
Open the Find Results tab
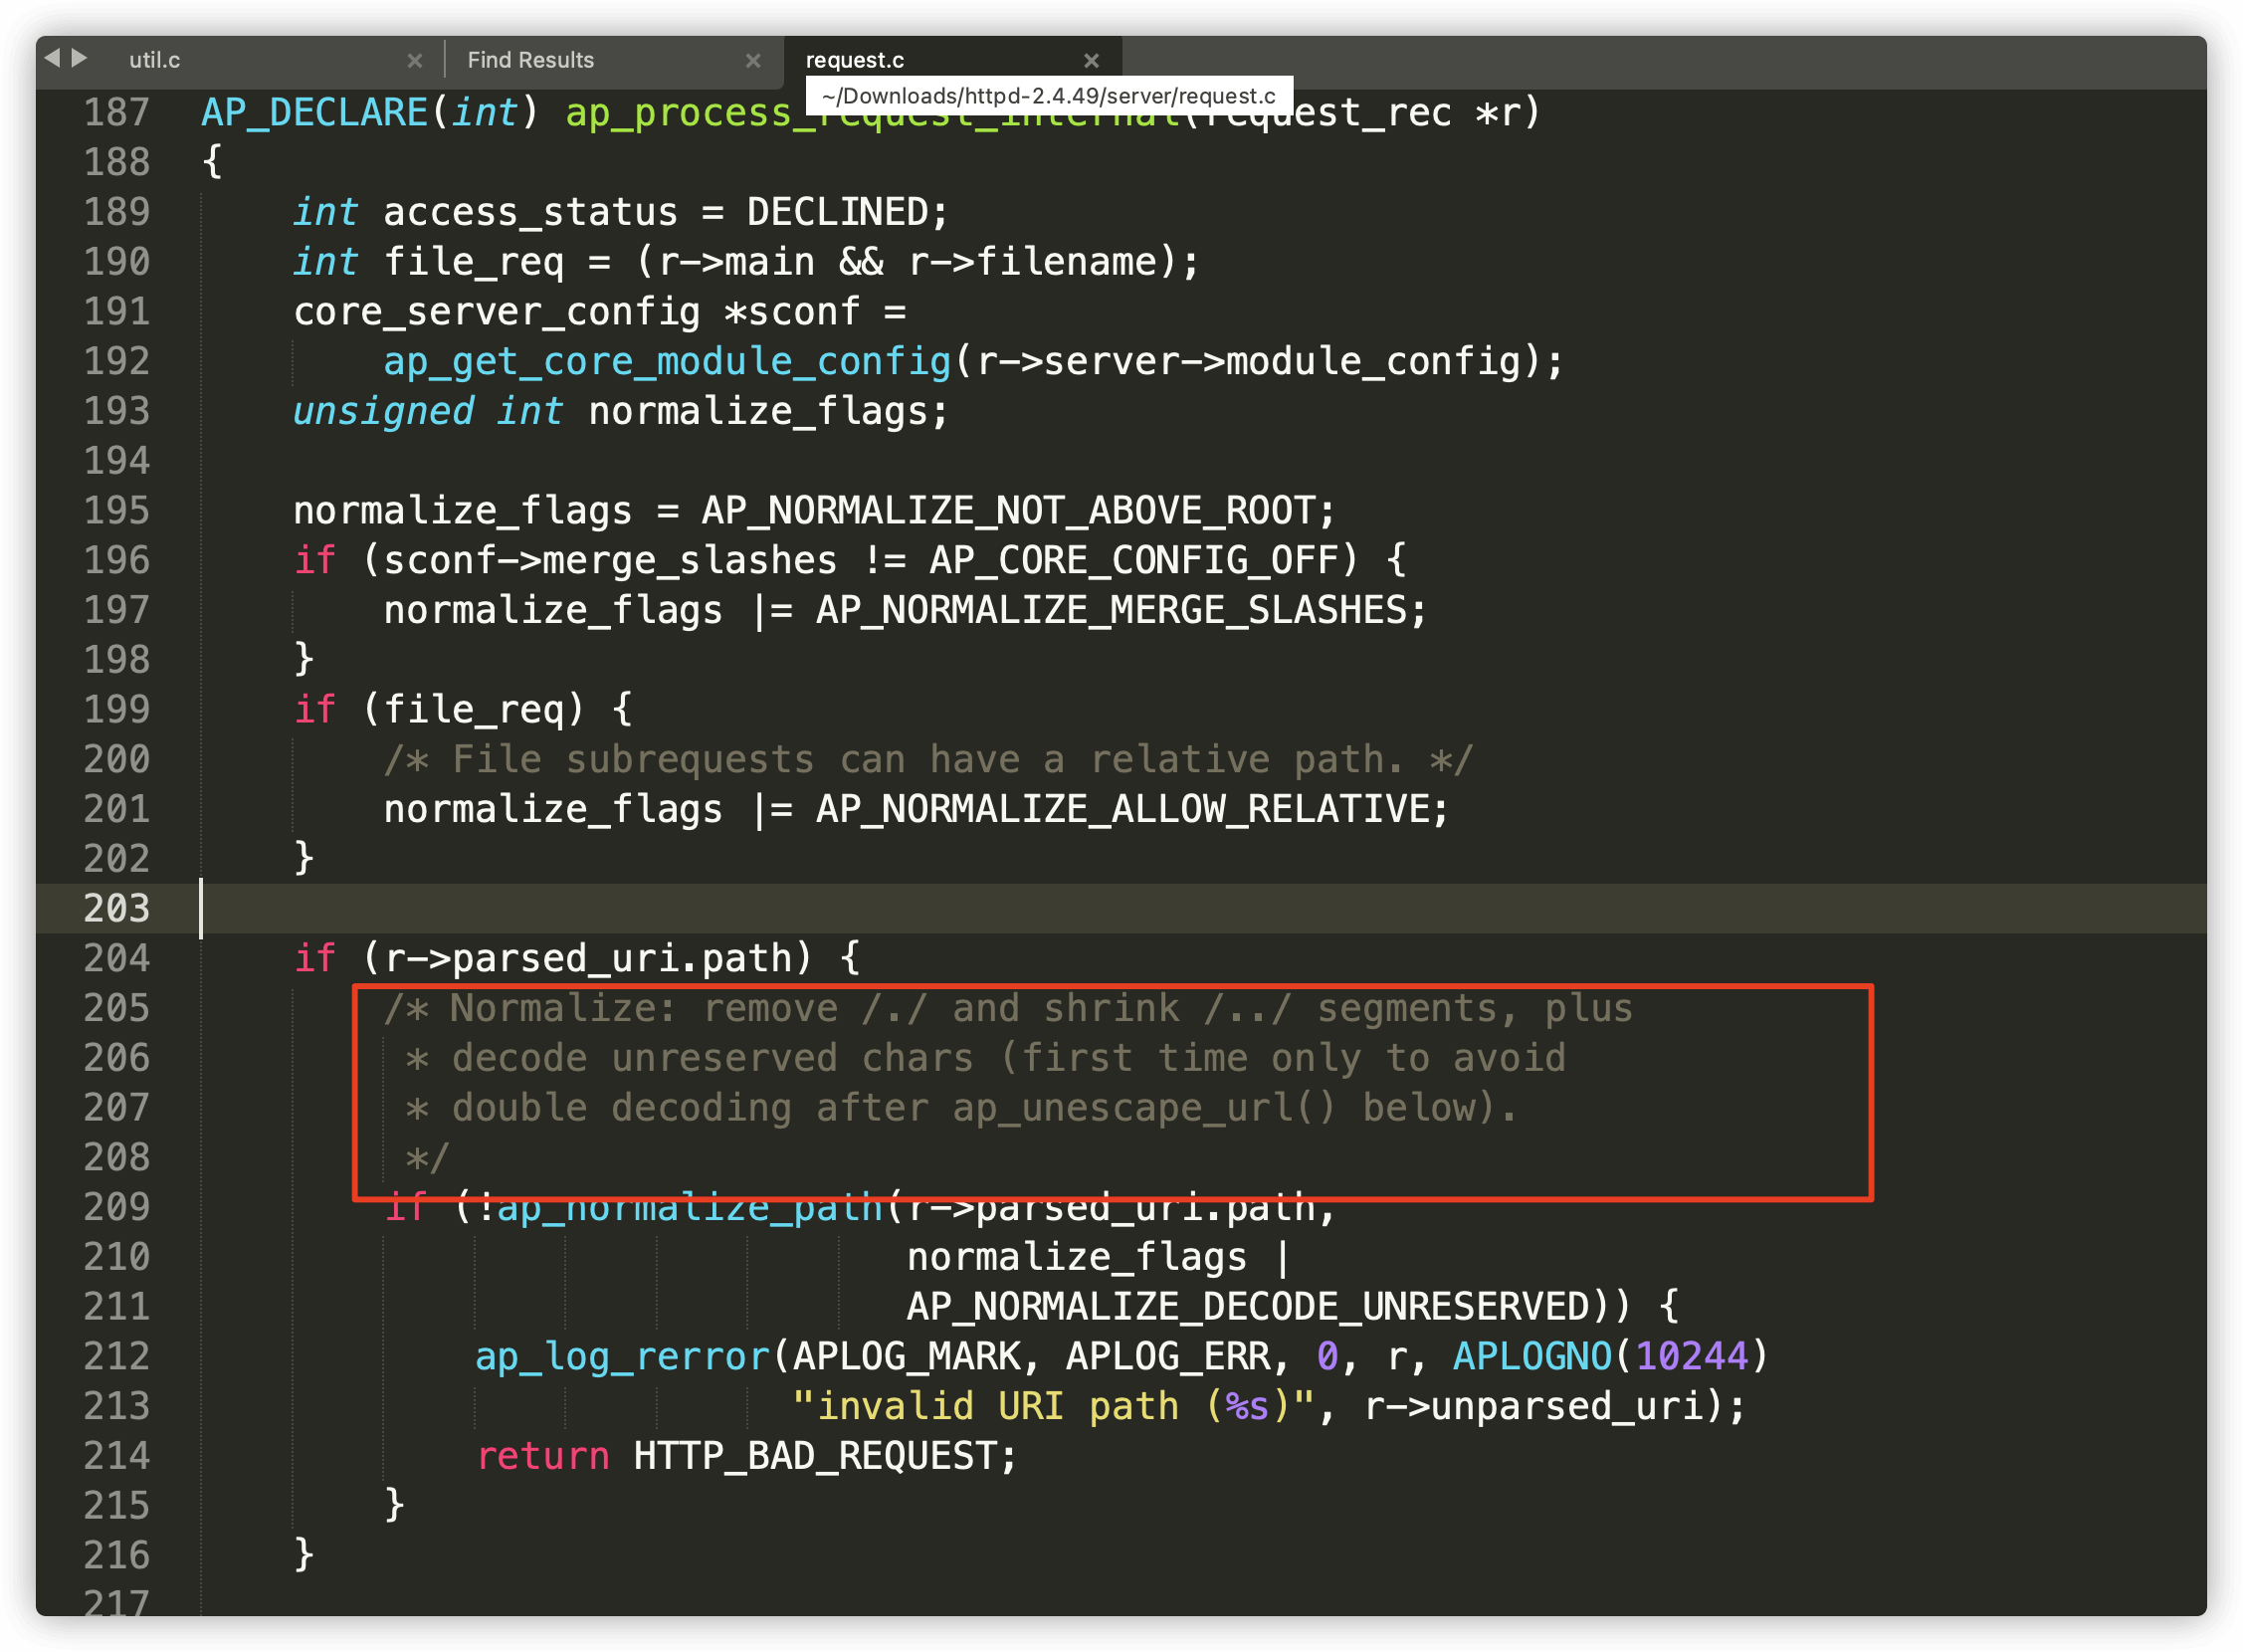pyautogui.click(x=530, y=60)
